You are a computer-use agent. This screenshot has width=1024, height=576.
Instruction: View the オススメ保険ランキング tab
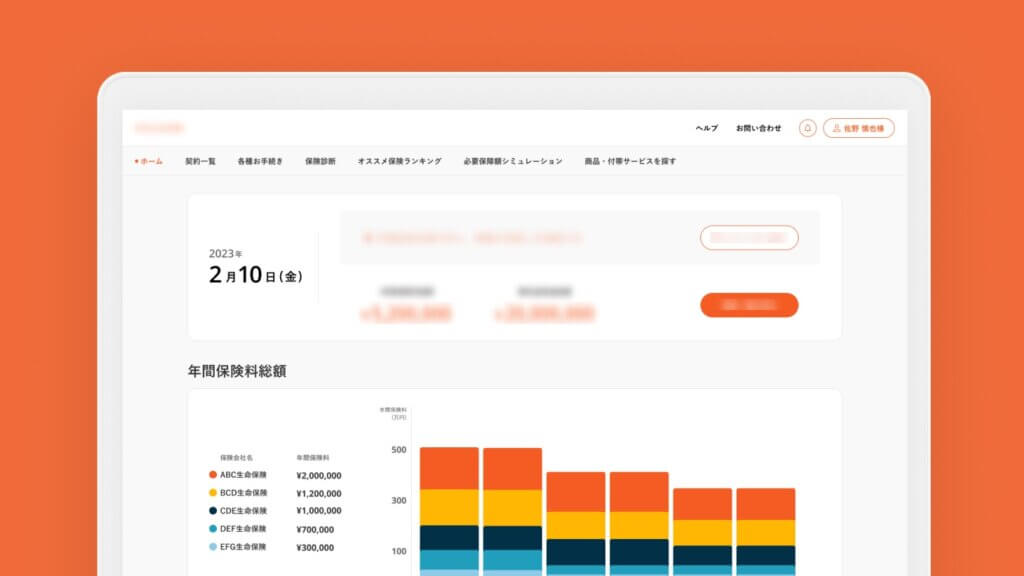pos(400,161)
